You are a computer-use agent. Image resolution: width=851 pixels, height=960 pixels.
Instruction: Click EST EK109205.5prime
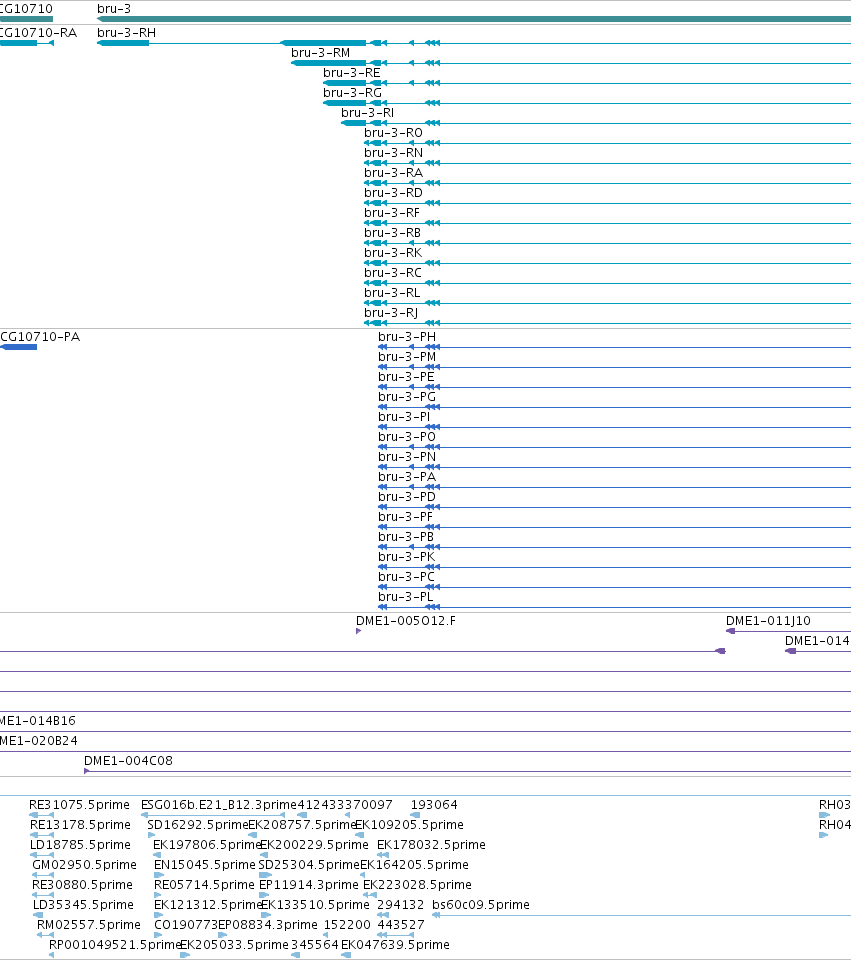click(409, 825)
